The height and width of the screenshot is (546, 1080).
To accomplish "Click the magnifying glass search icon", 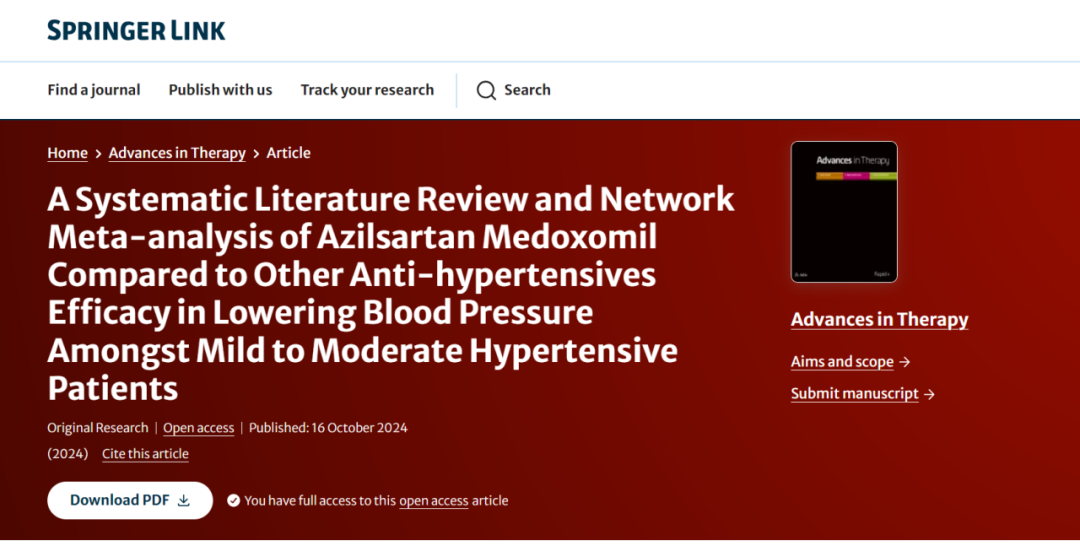I will [x=486, y=90].
